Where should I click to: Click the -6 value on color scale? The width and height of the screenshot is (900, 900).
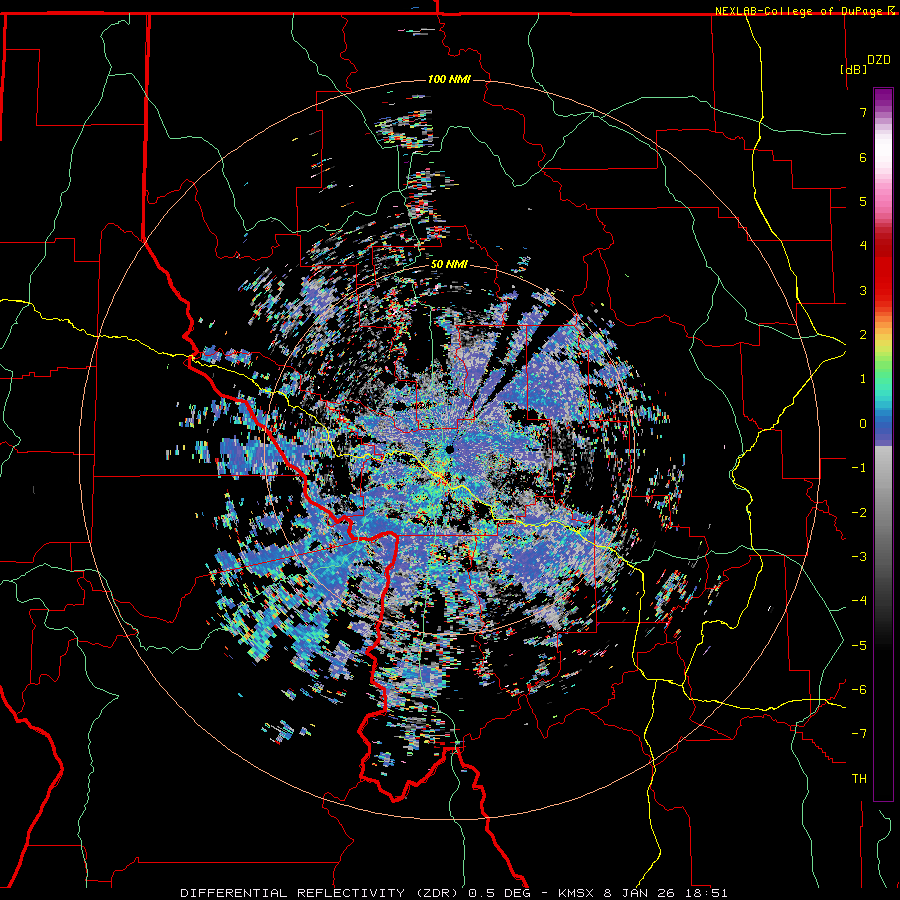click(859, 690)
